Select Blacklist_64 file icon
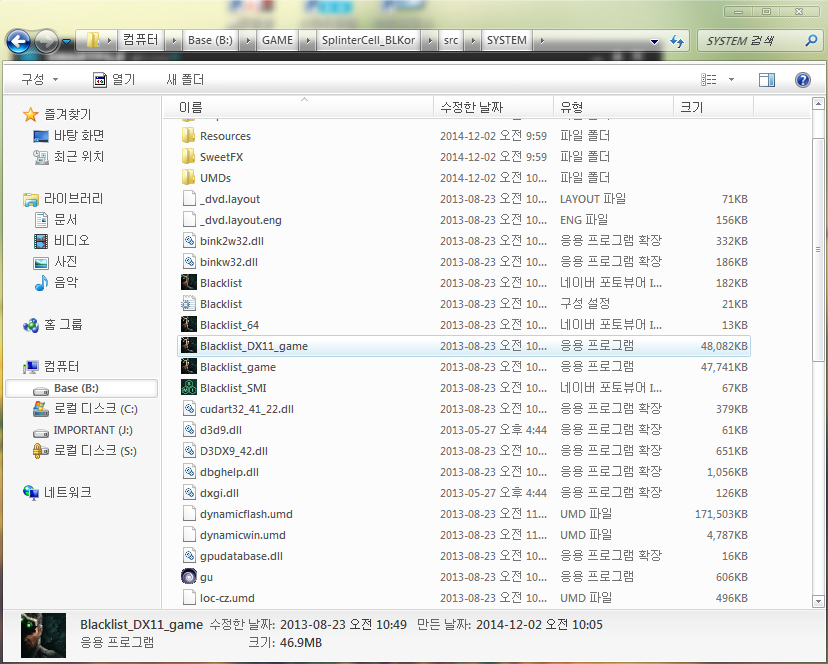This screenshot has height=664, width=828. click(189, 325)
